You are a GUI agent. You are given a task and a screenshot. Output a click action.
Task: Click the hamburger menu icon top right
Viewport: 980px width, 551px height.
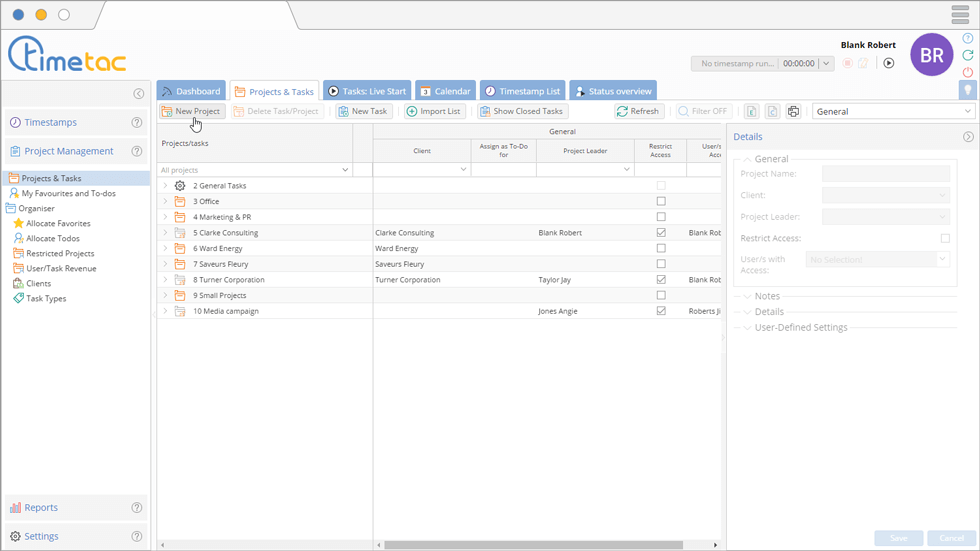pos(960,14)
